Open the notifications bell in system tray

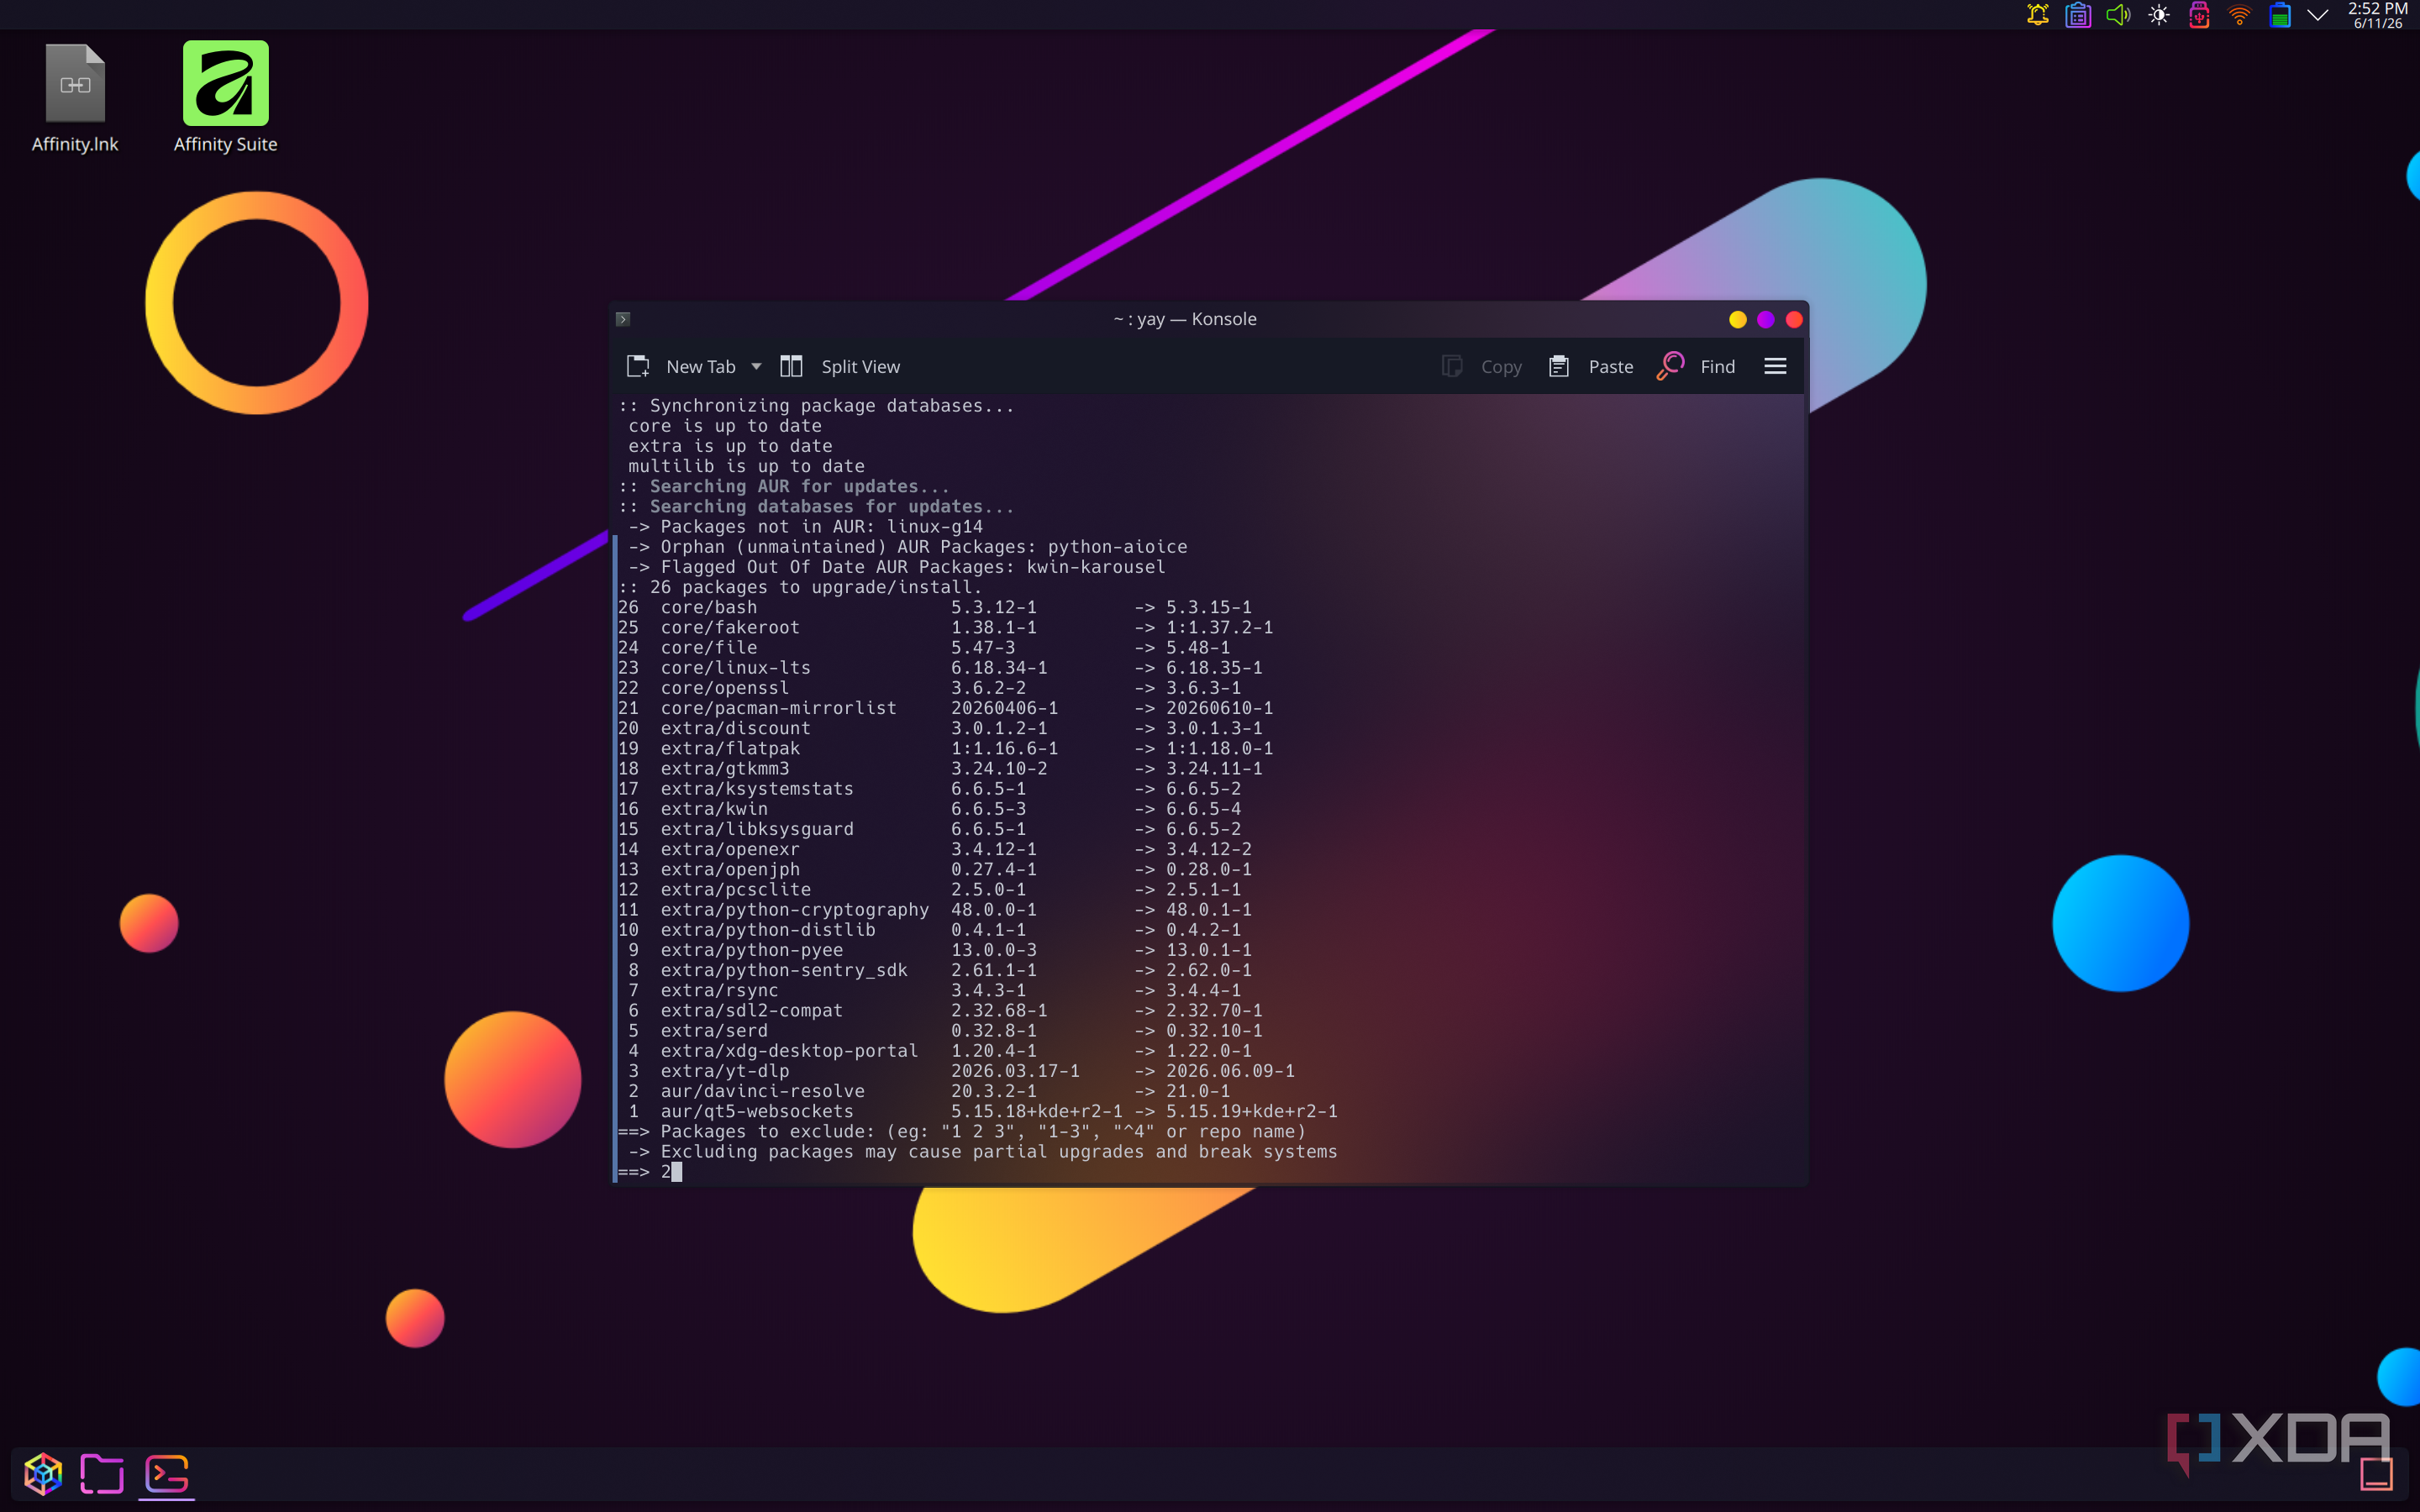2037,15
